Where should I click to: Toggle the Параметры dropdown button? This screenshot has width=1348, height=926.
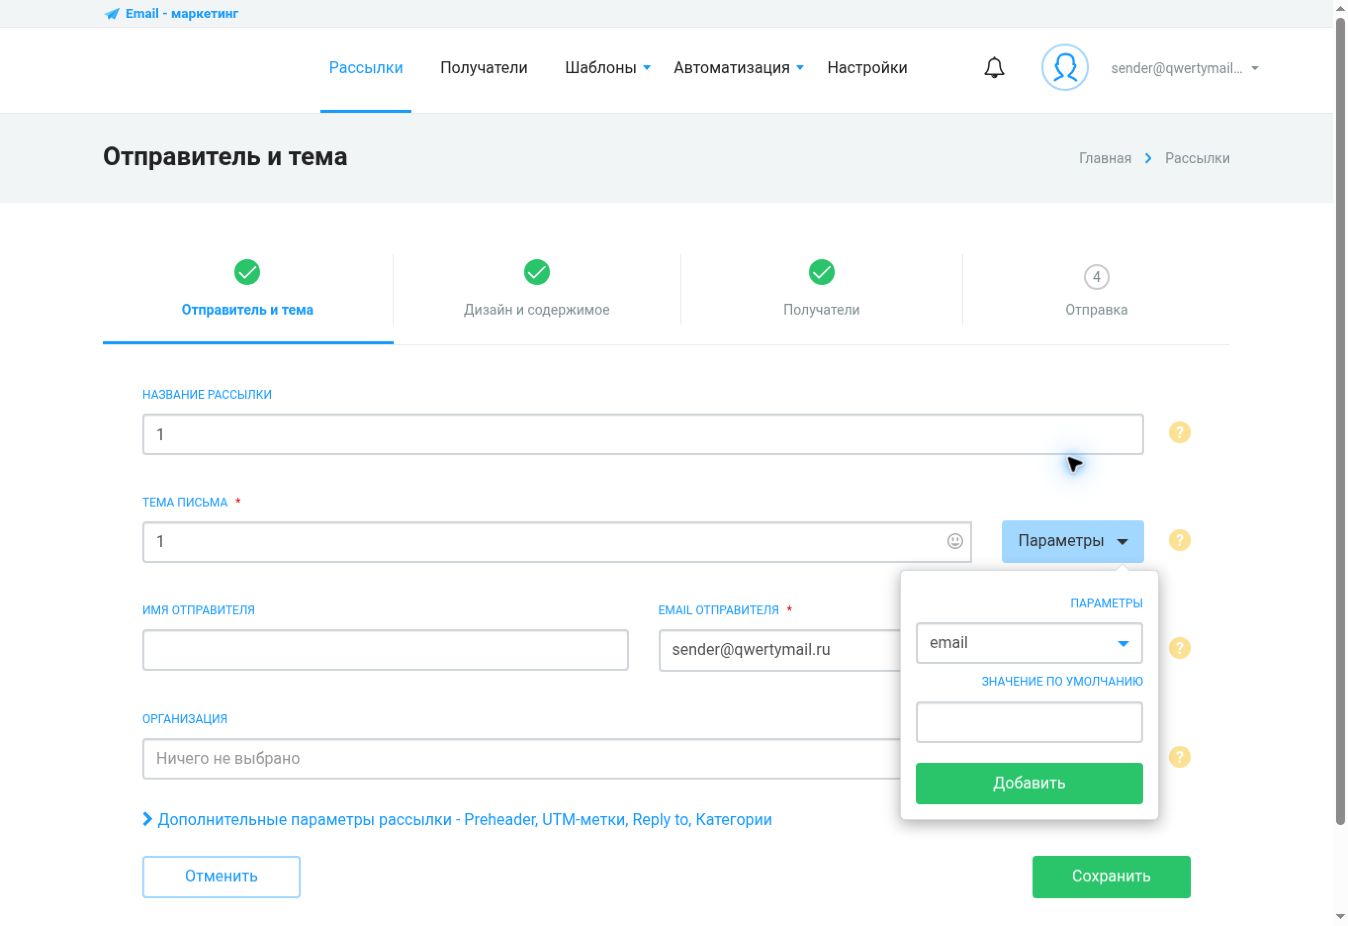[1073, 541]
